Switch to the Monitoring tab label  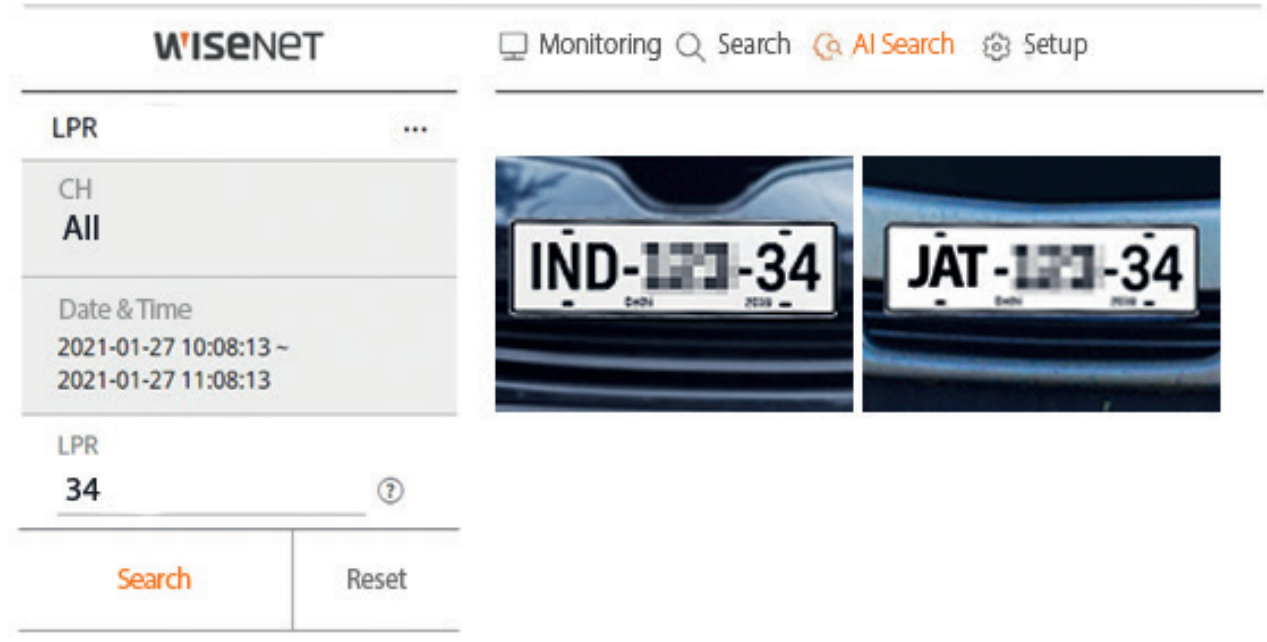click(x=599, y=45)
